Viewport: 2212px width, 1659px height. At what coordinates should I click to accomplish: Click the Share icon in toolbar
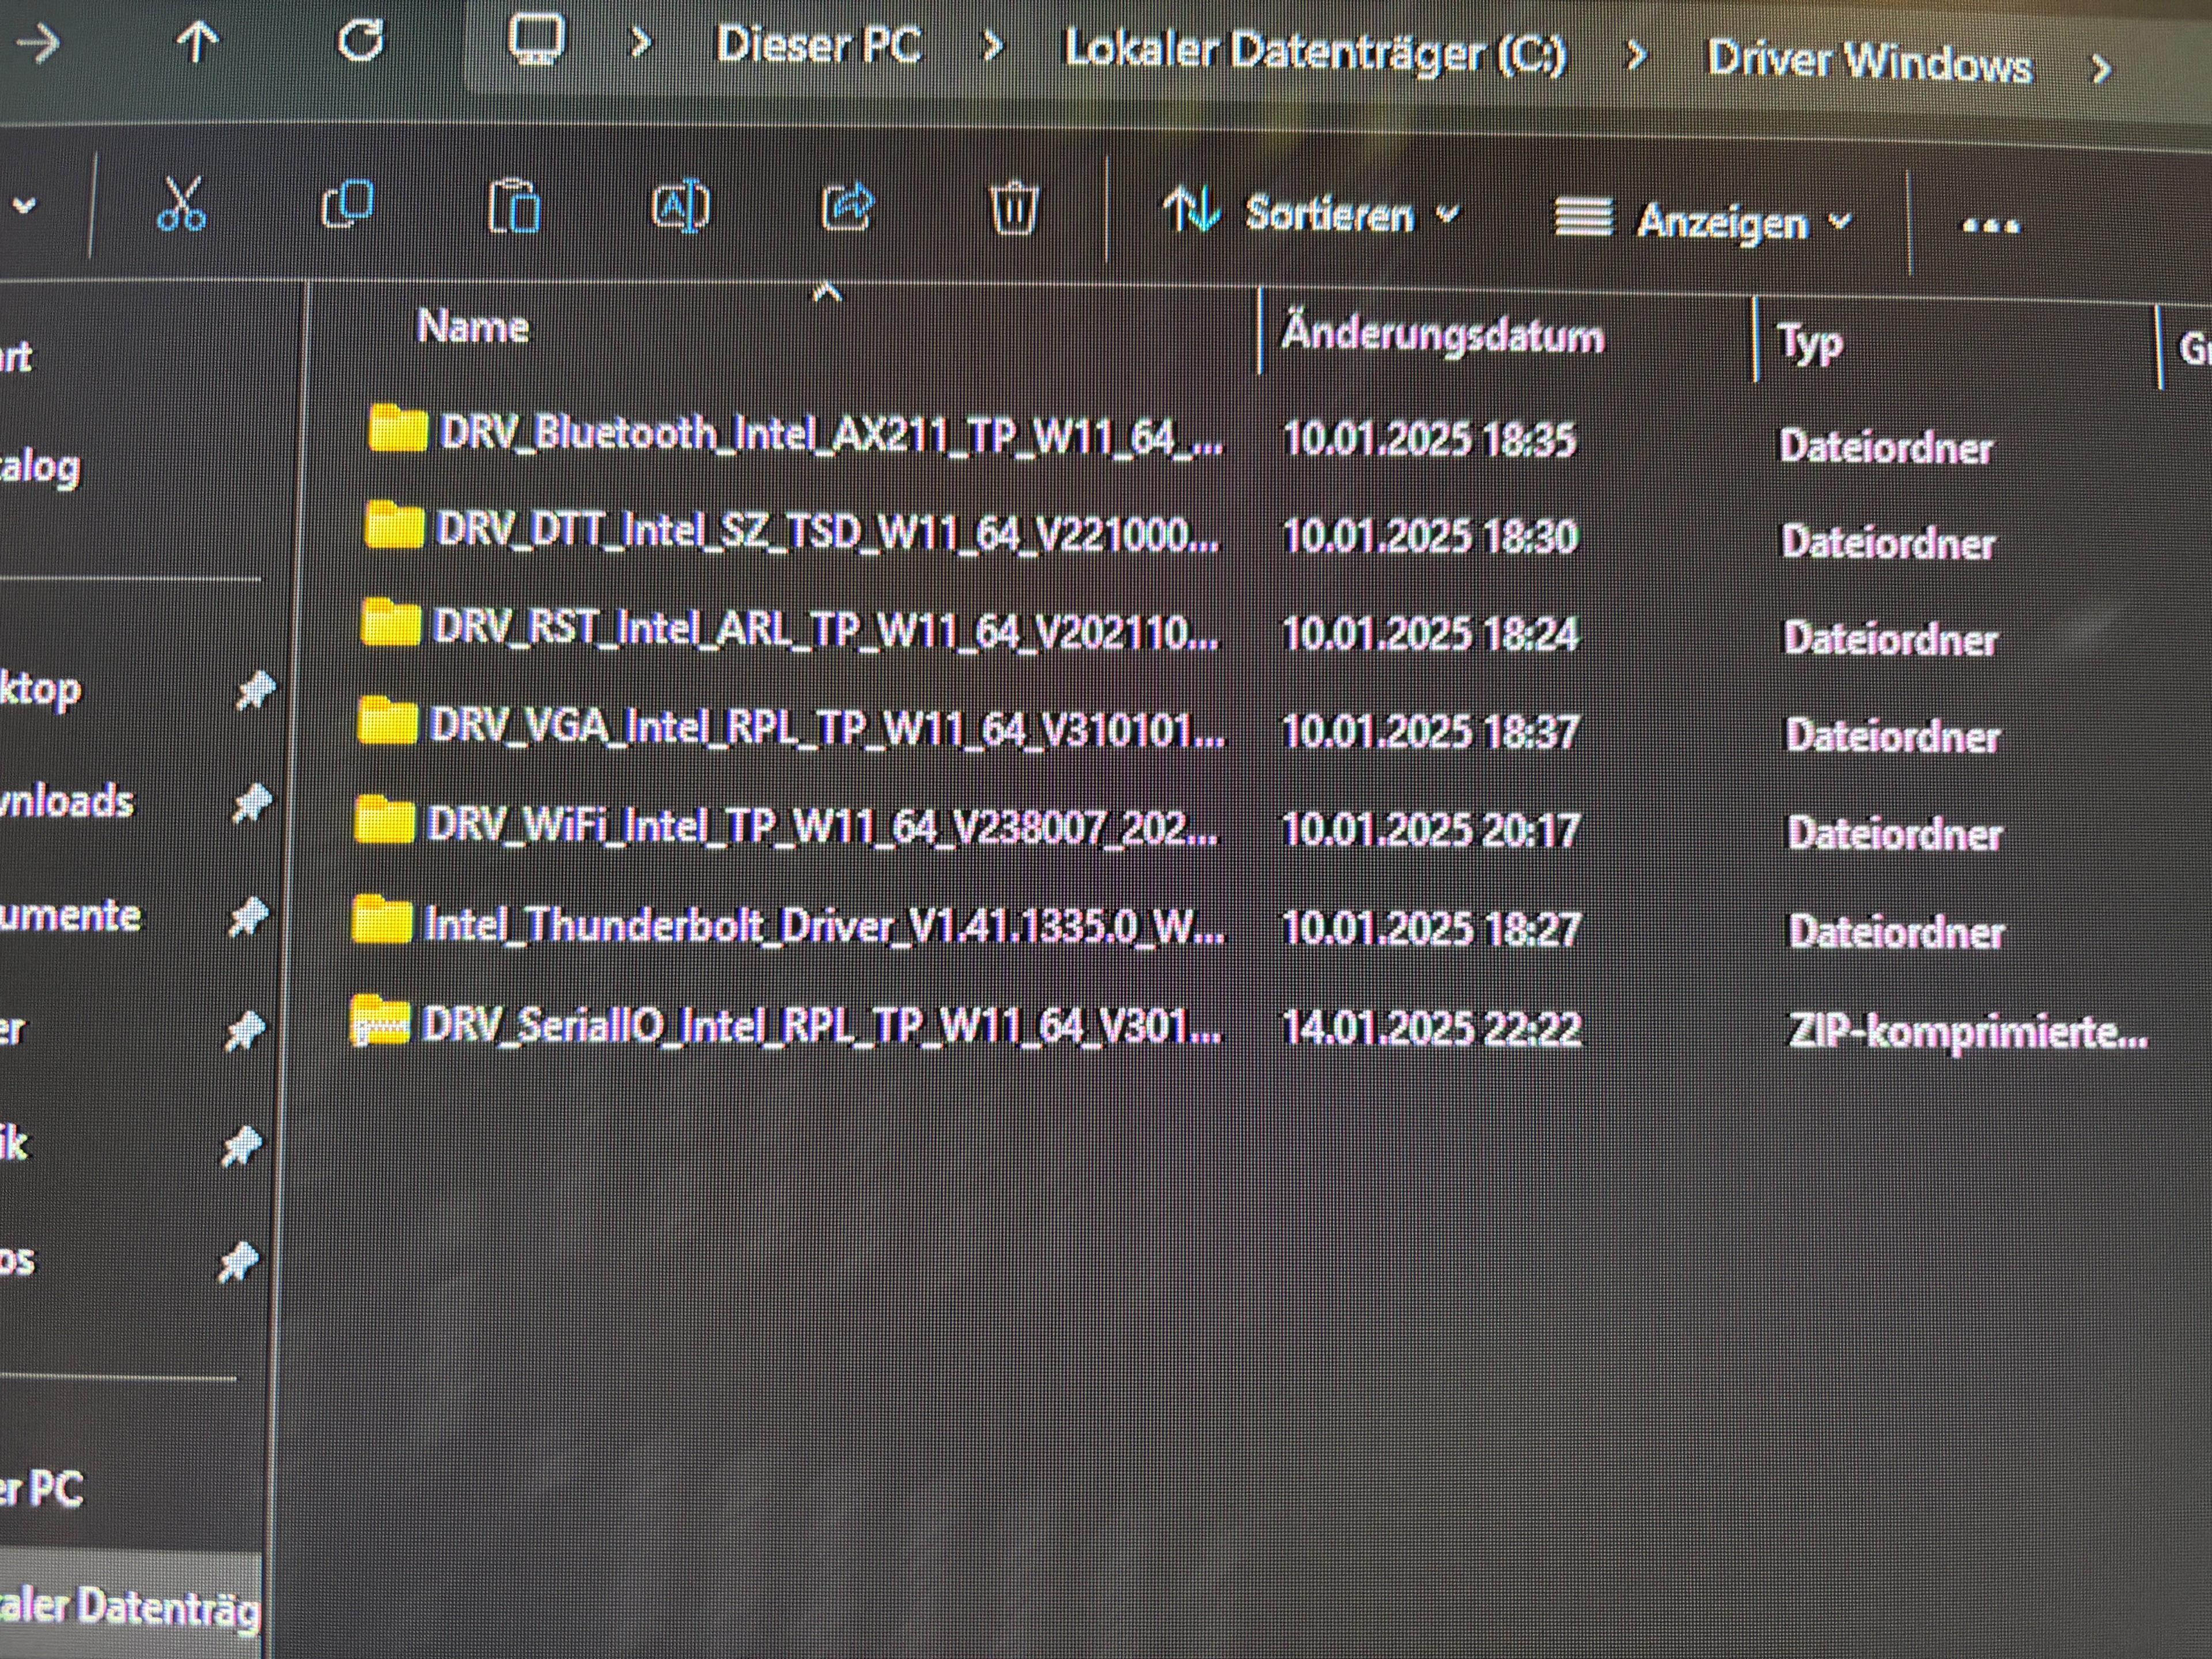pyautogui.click(x=847, y=208)
